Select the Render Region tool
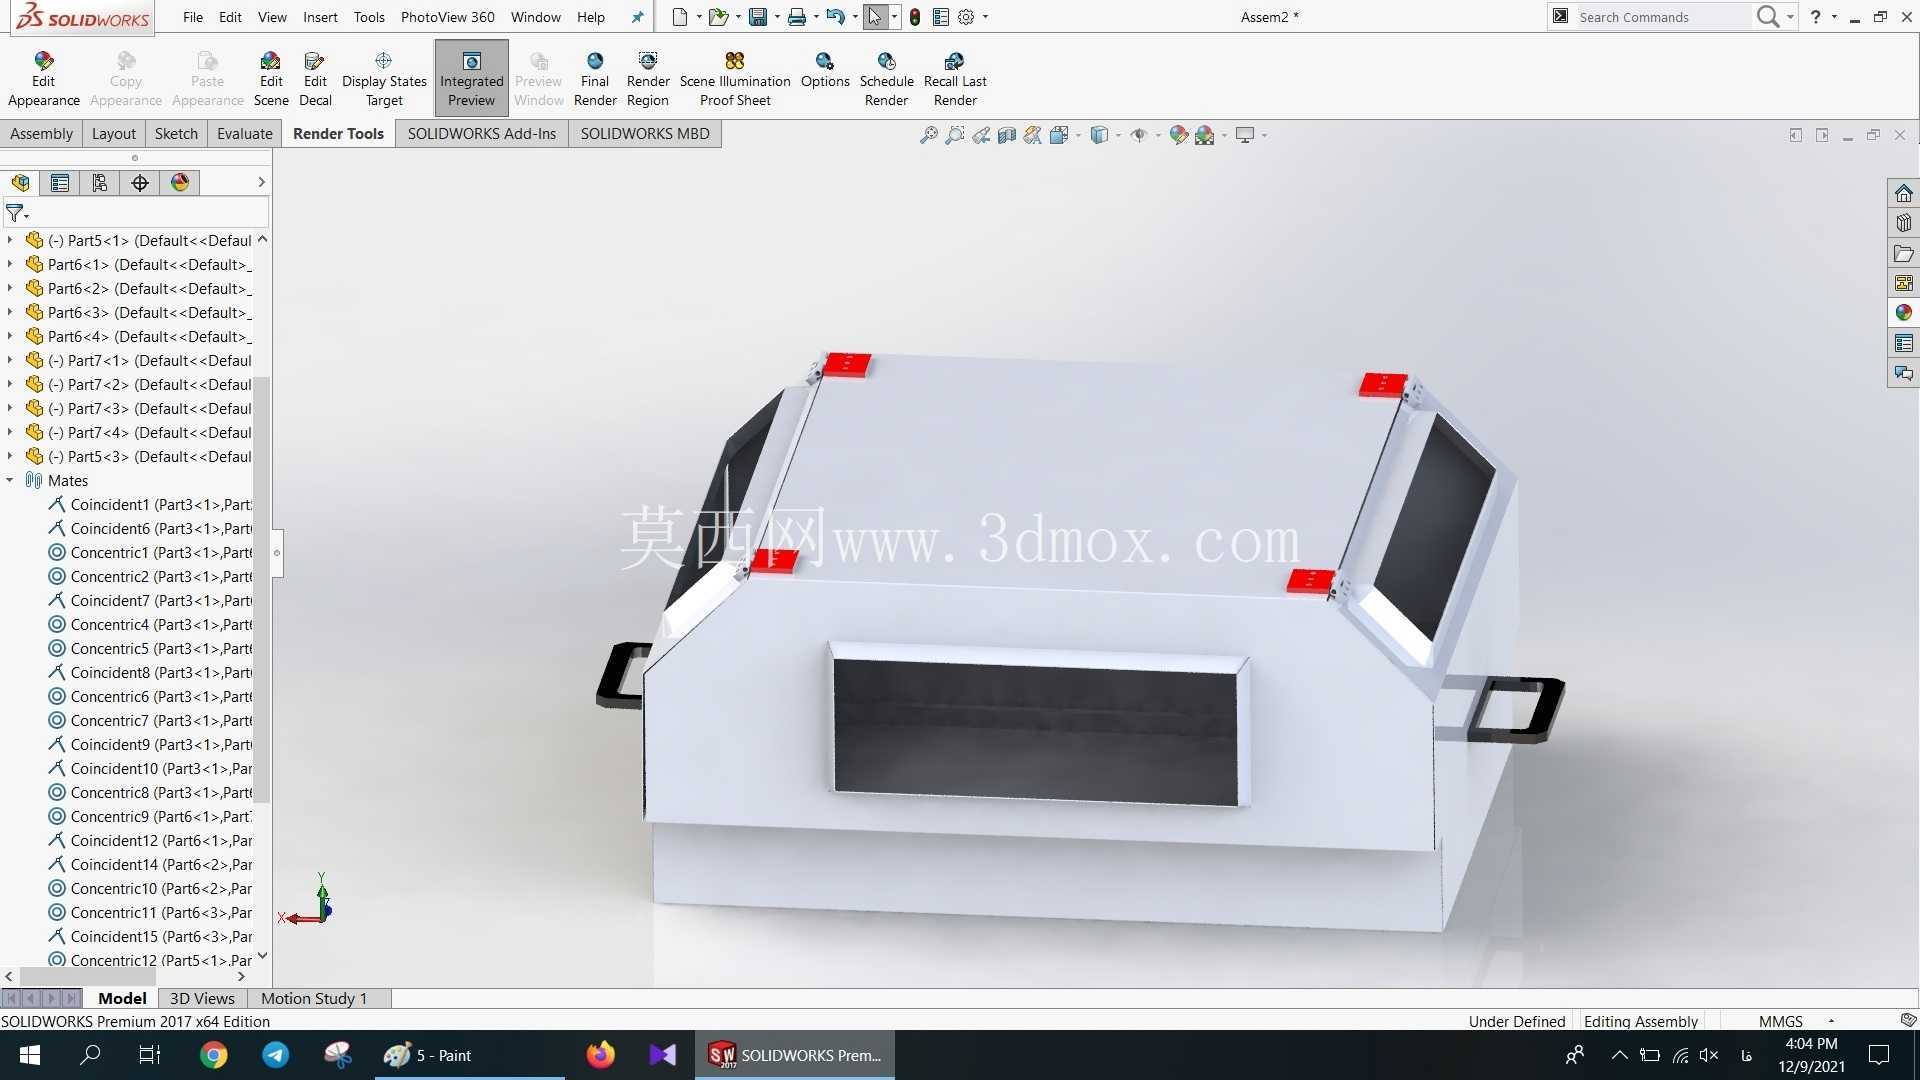Screen dimensions: 1920x1080 pyautogui.click(x=648, y=78)
